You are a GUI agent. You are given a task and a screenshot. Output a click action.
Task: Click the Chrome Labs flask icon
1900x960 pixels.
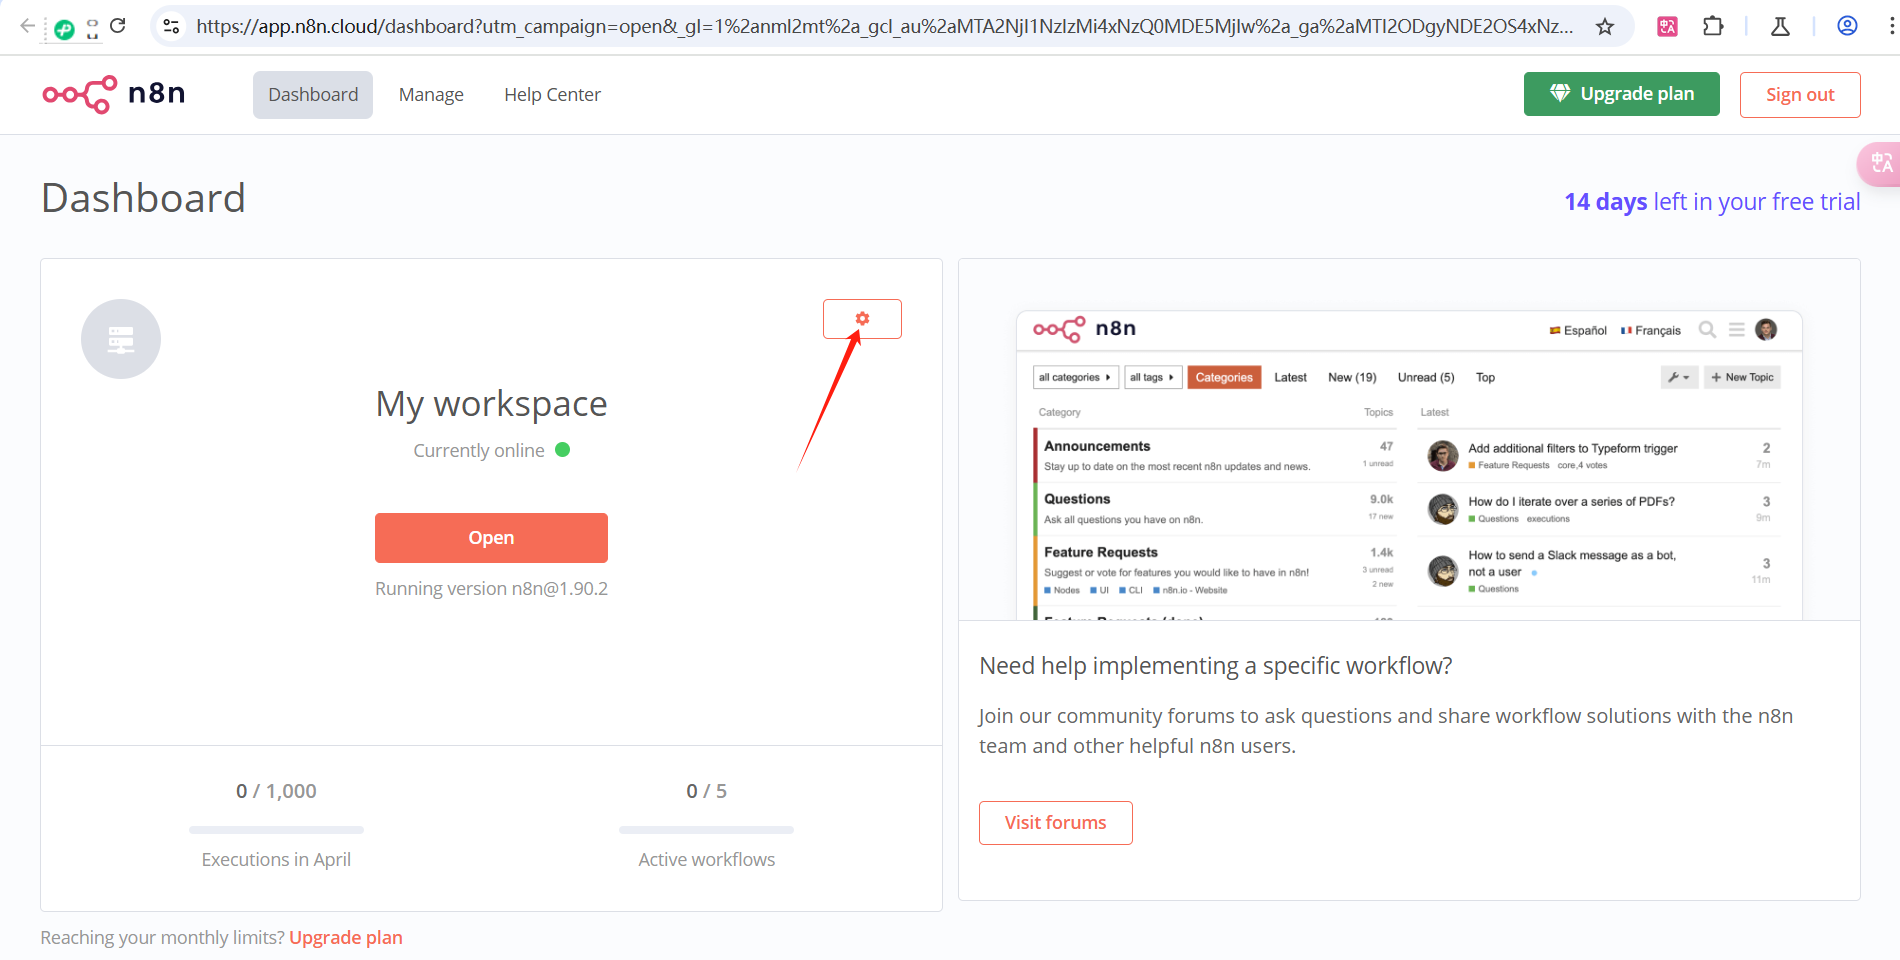point(1780,26)
